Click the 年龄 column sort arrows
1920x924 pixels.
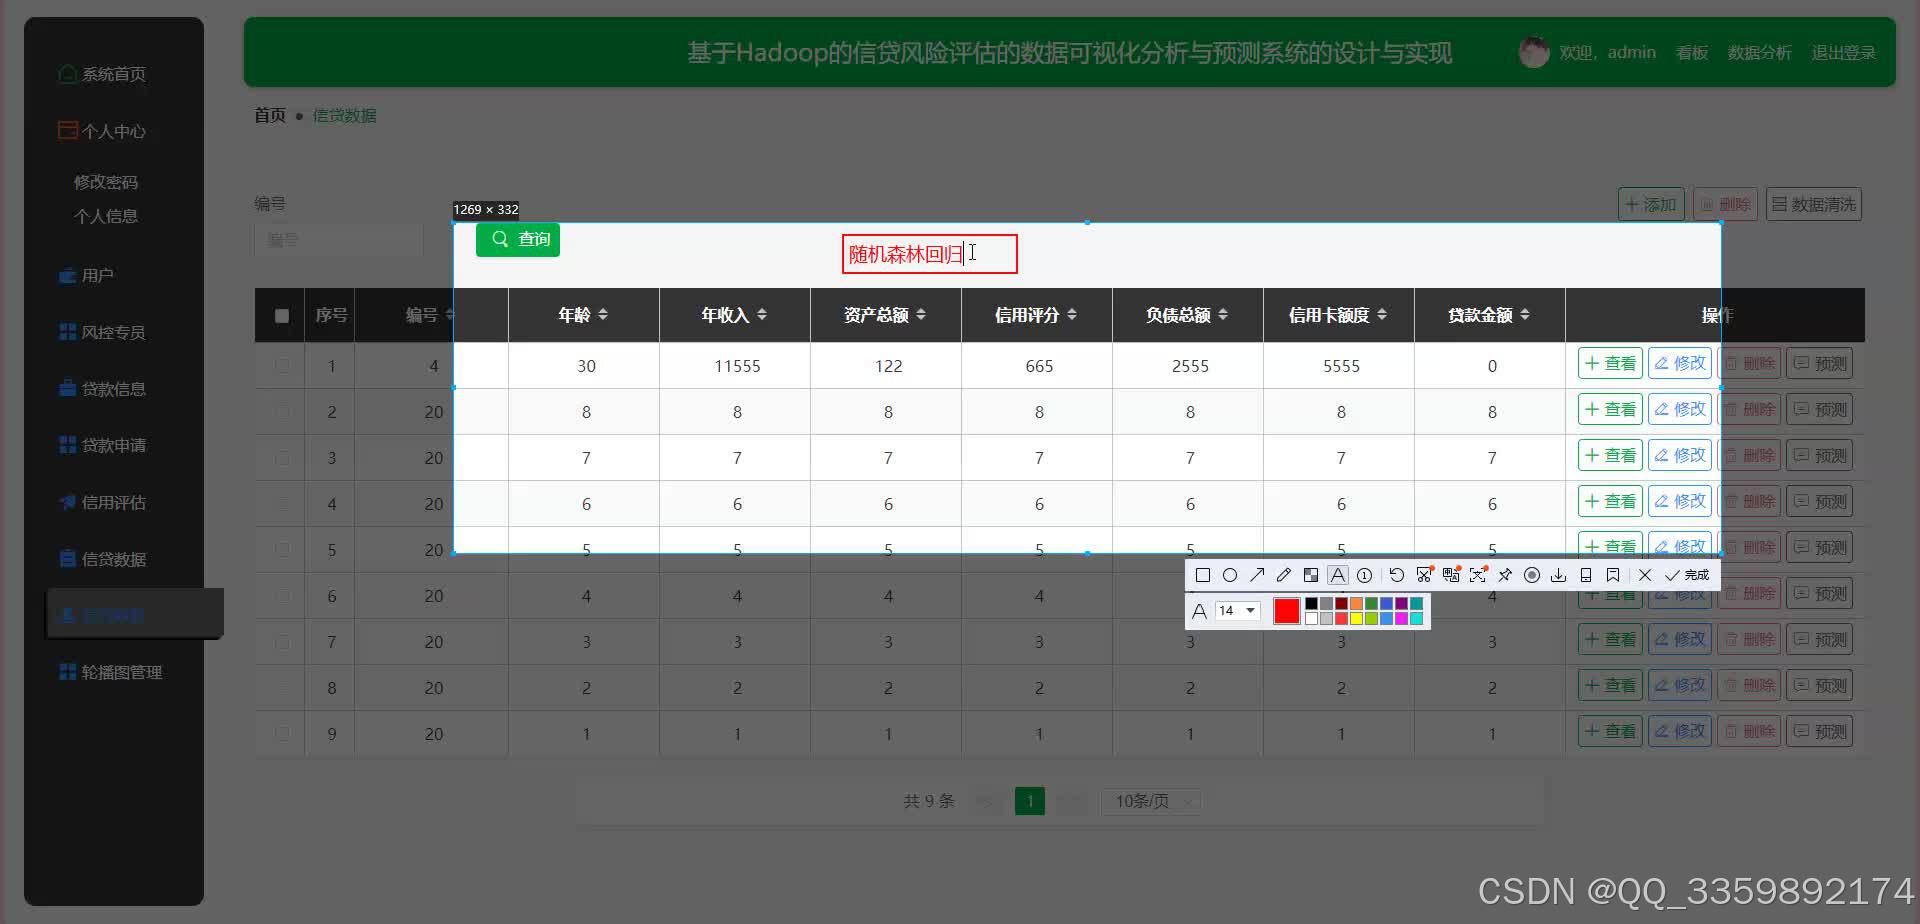603,315
